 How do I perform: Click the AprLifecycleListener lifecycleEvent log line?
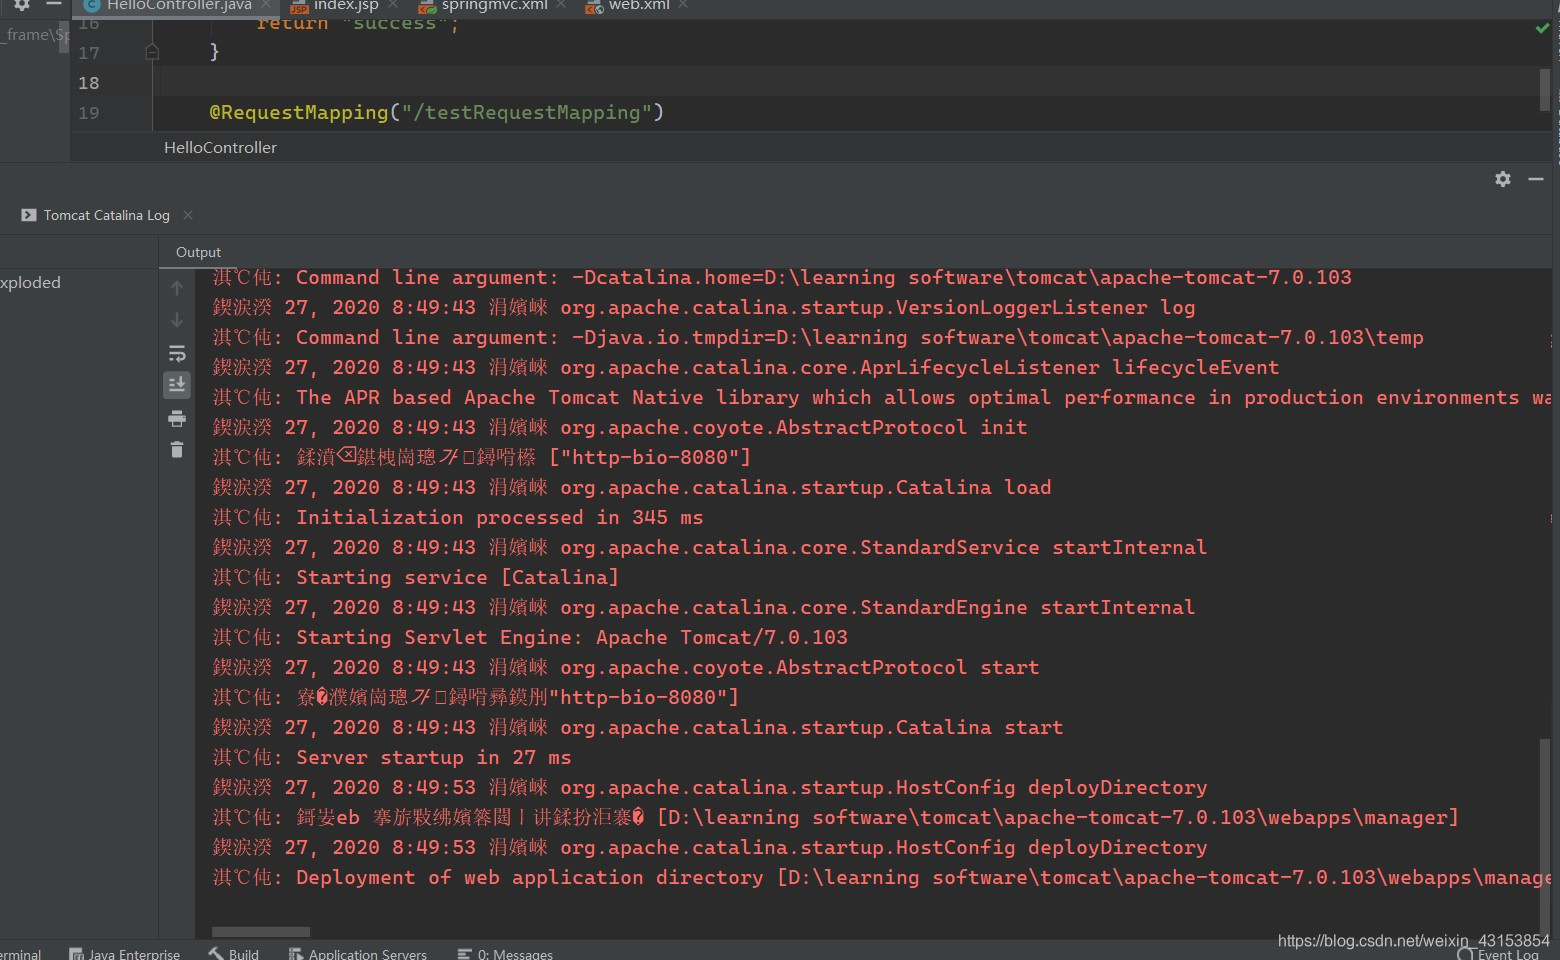tap(746, 367)
